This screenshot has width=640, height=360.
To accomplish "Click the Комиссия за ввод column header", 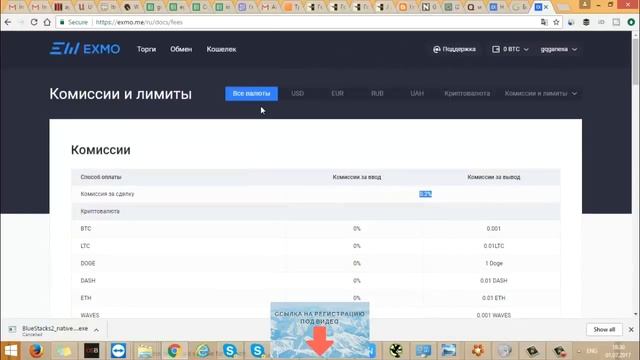I will (x=357, y=177).
